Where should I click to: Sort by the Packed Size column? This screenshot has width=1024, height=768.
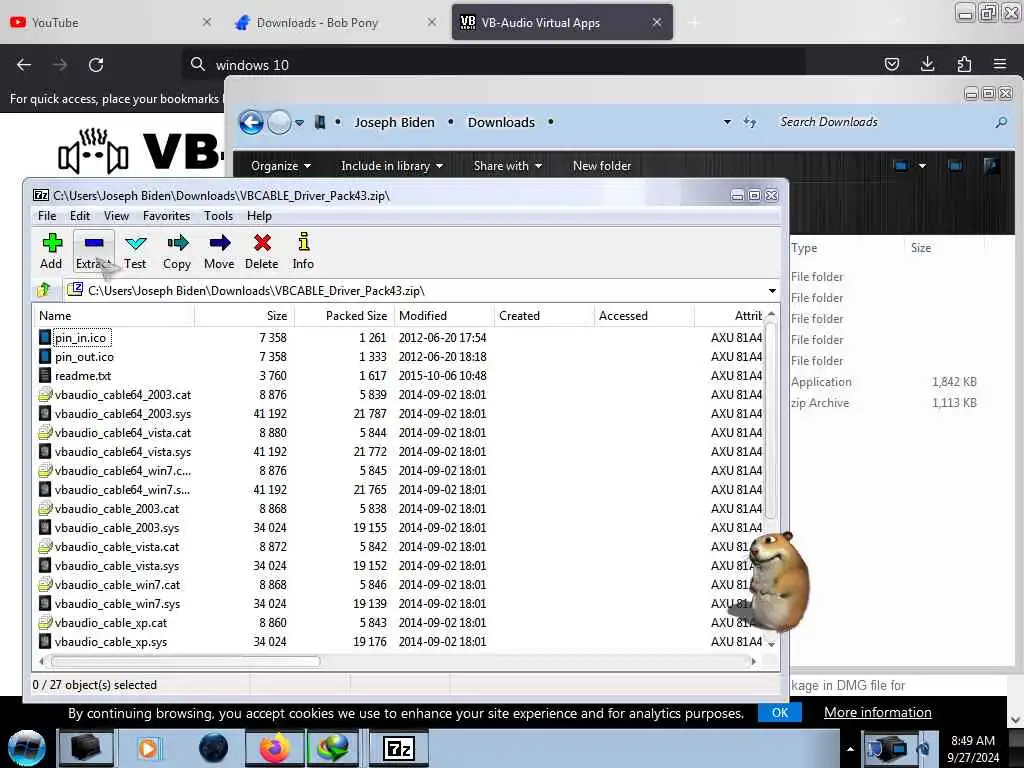coord(344,315)
